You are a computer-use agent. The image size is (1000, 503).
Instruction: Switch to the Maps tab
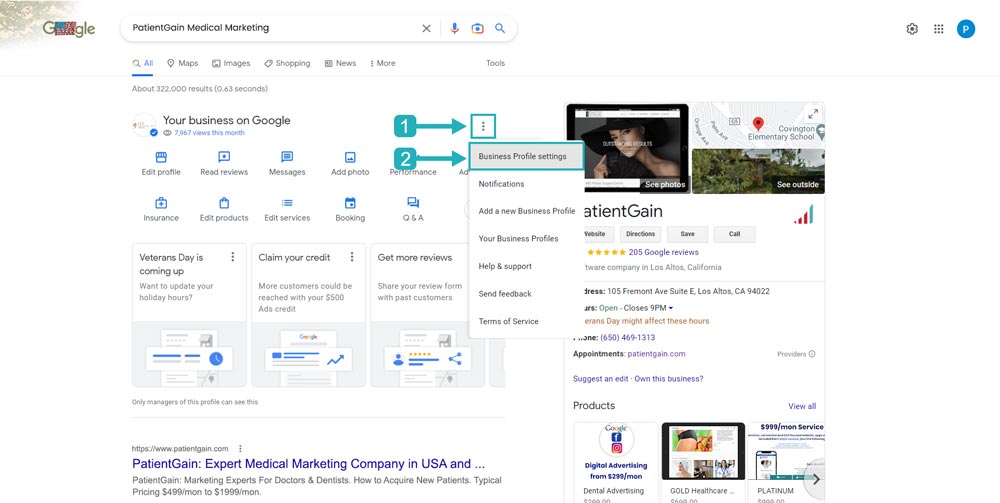coord(182,63)
